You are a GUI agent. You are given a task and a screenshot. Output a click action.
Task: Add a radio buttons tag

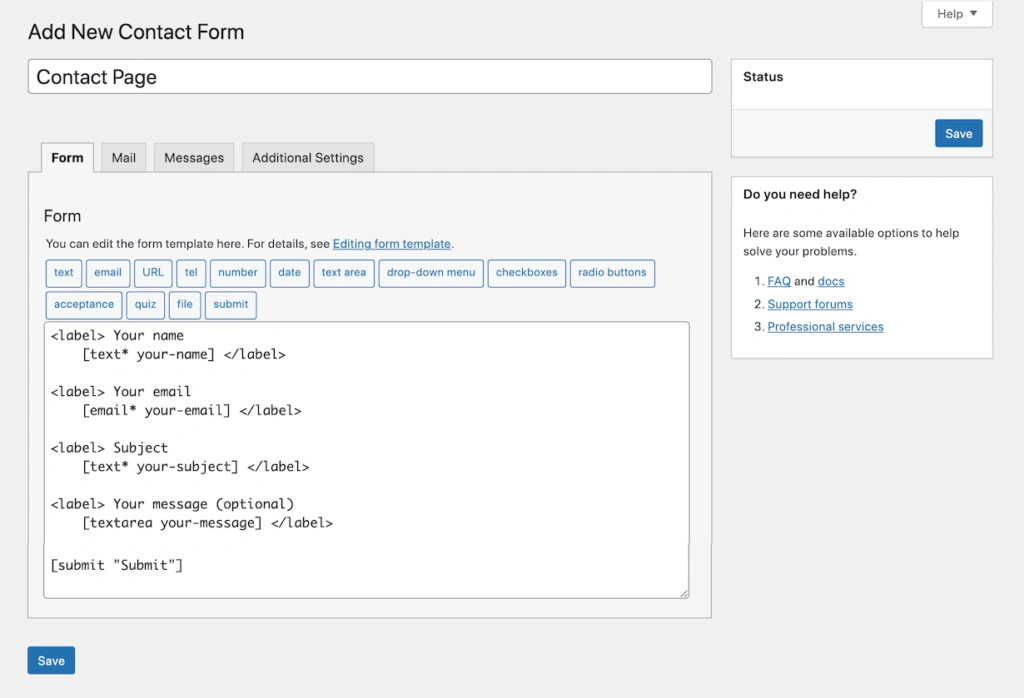pos(612,273)
